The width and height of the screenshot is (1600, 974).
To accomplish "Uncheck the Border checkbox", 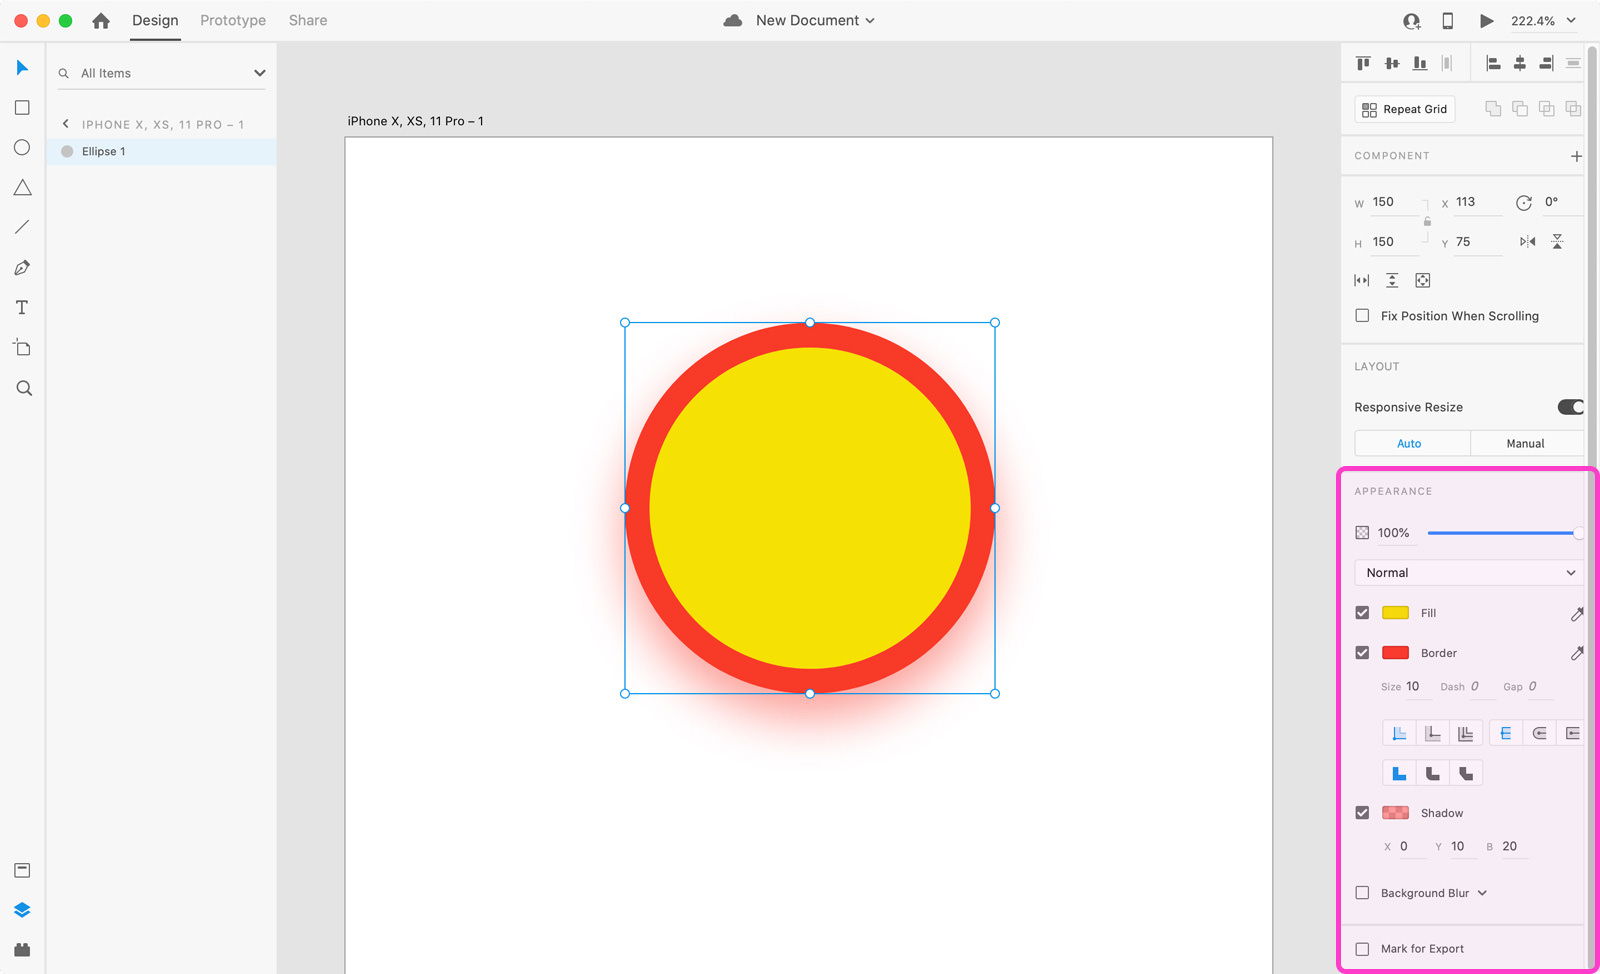I will (1362, 653).
